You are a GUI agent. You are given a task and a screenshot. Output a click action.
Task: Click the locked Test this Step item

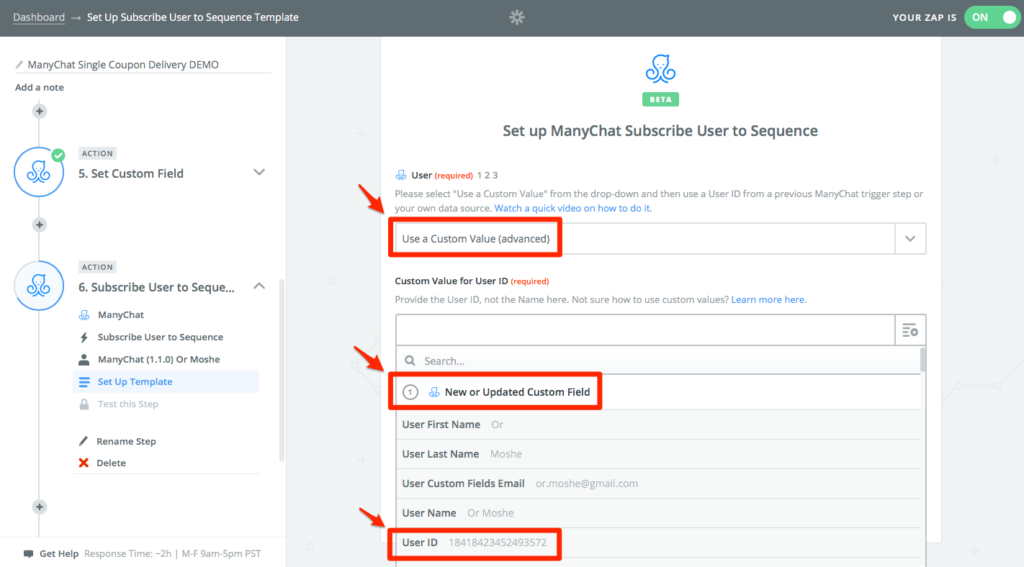pyautogui.click(x=128, y=404)
